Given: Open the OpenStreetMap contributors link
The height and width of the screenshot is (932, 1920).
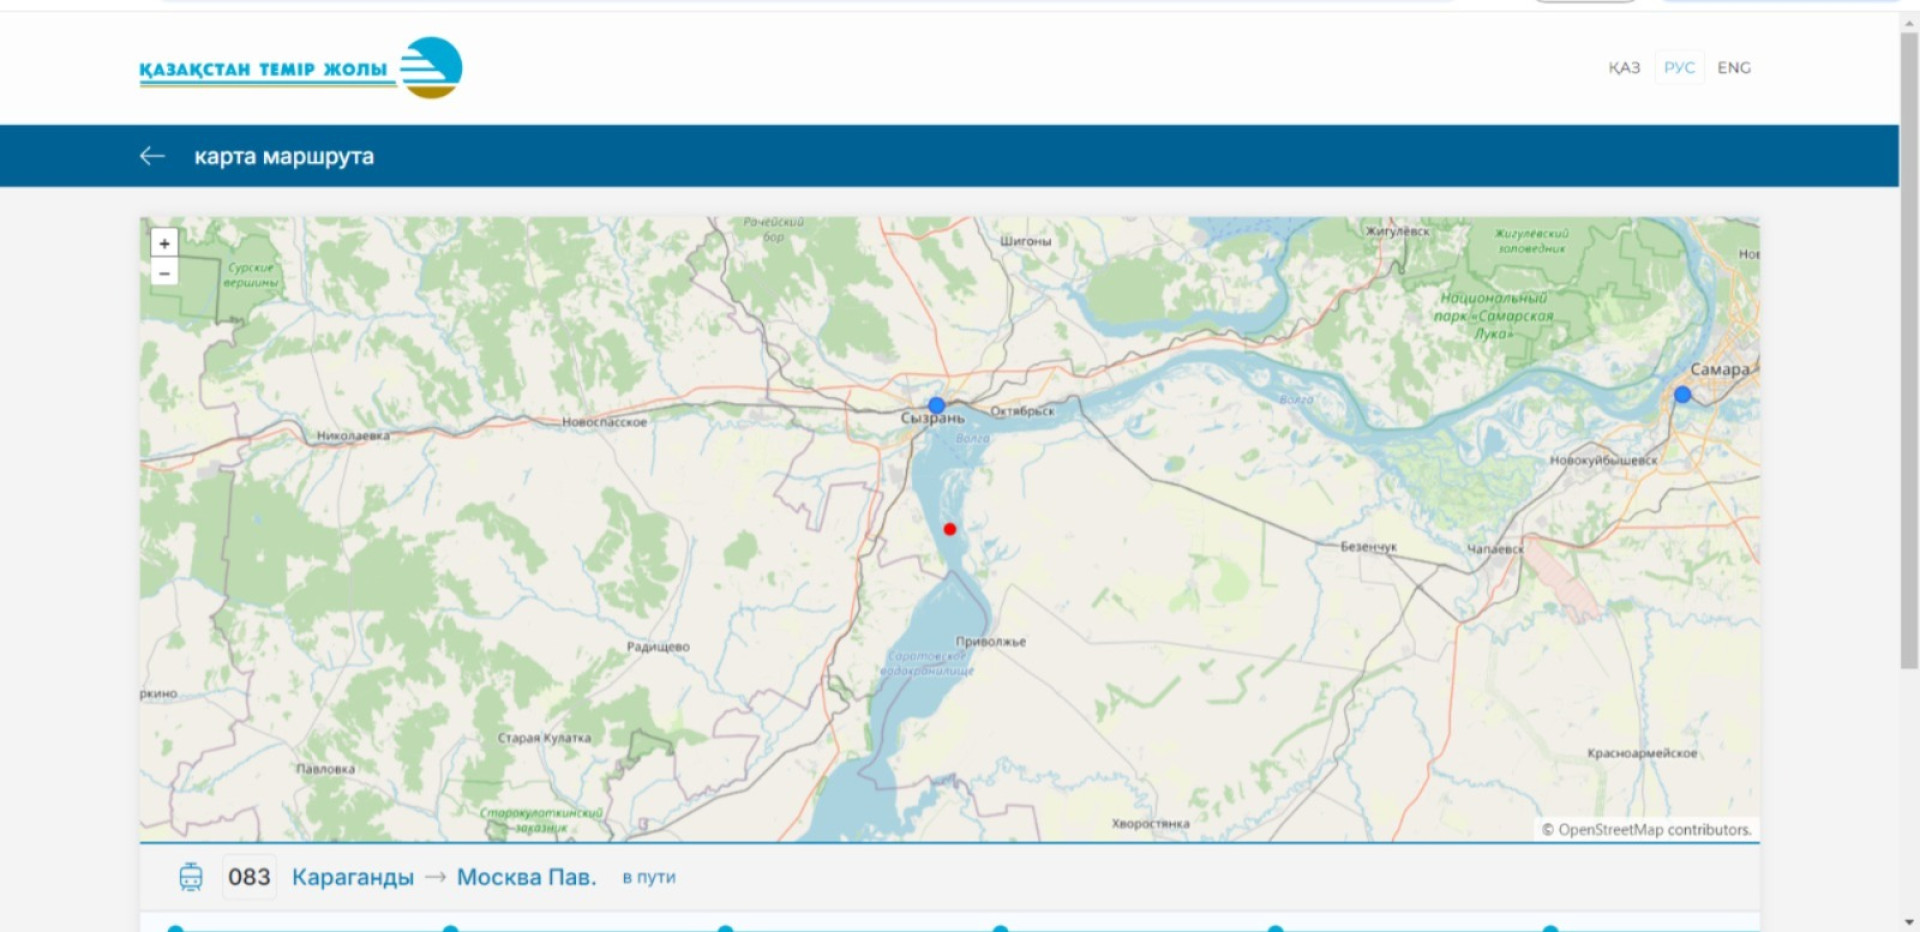Looking at the screenshot, I should 1654,830.
